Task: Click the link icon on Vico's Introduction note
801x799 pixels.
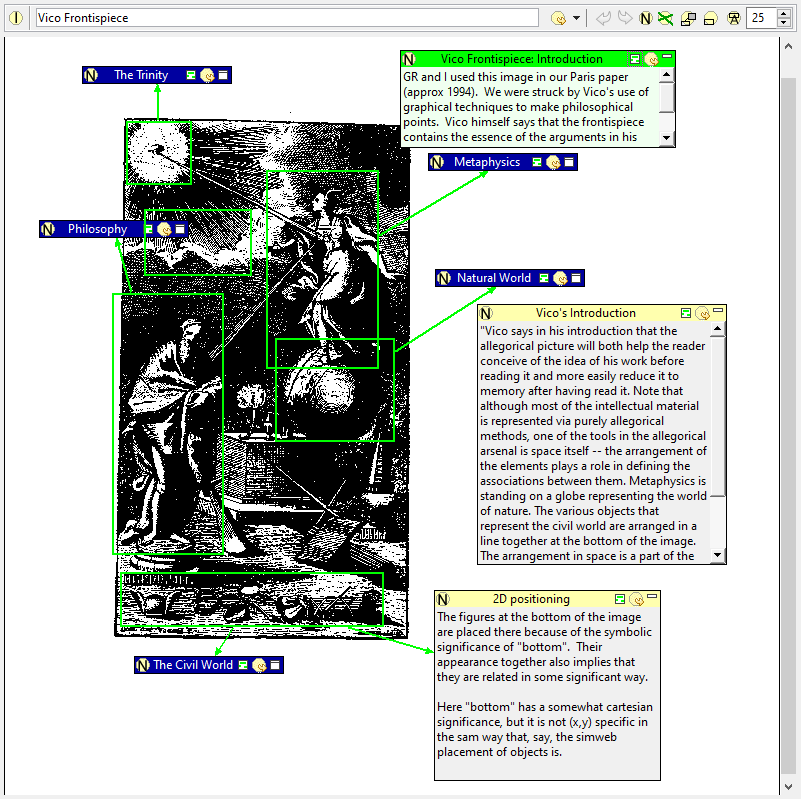Action: 702,313
